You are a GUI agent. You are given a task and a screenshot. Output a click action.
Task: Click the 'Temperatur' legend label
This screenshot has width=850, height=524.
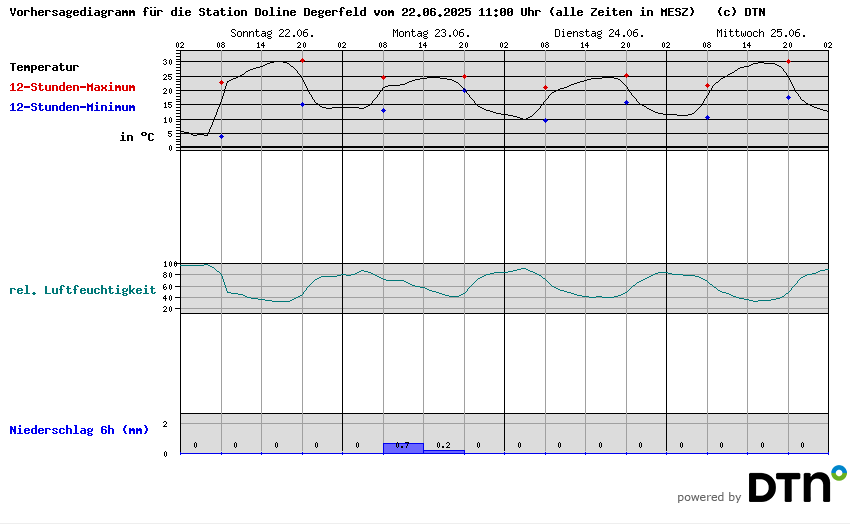[44, 67]
